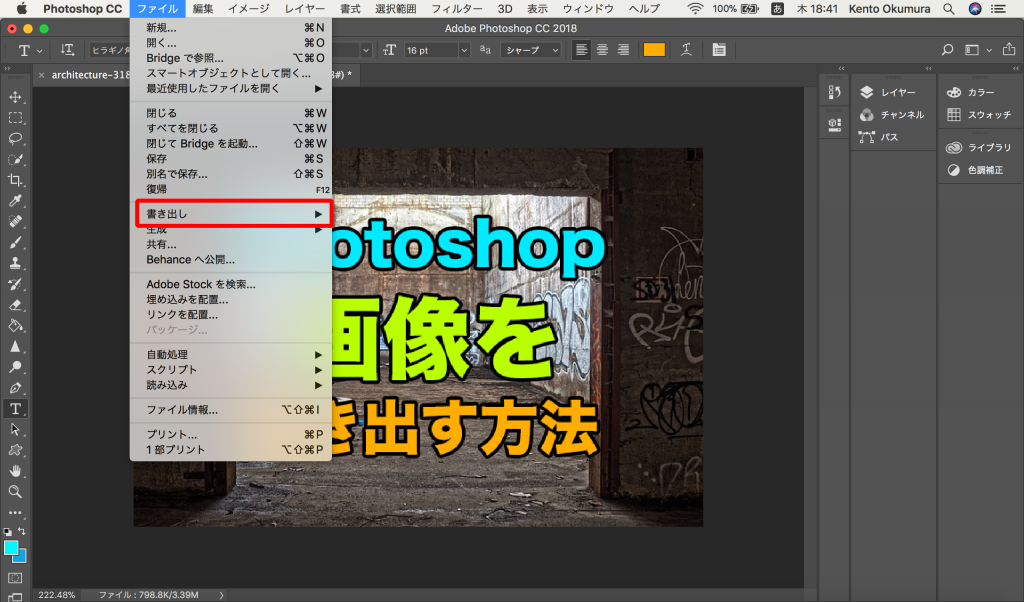
Task: Change the screen mode button
Action: (15, 597)
